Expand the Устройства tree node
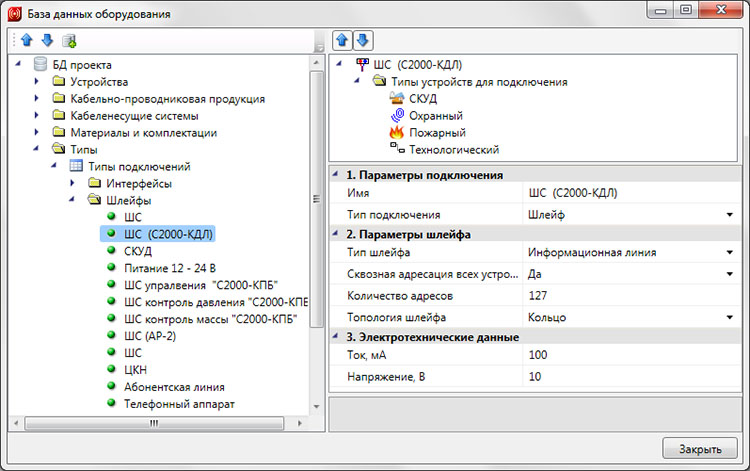Viewport: 750px width, 471px height. click(36, 81)
